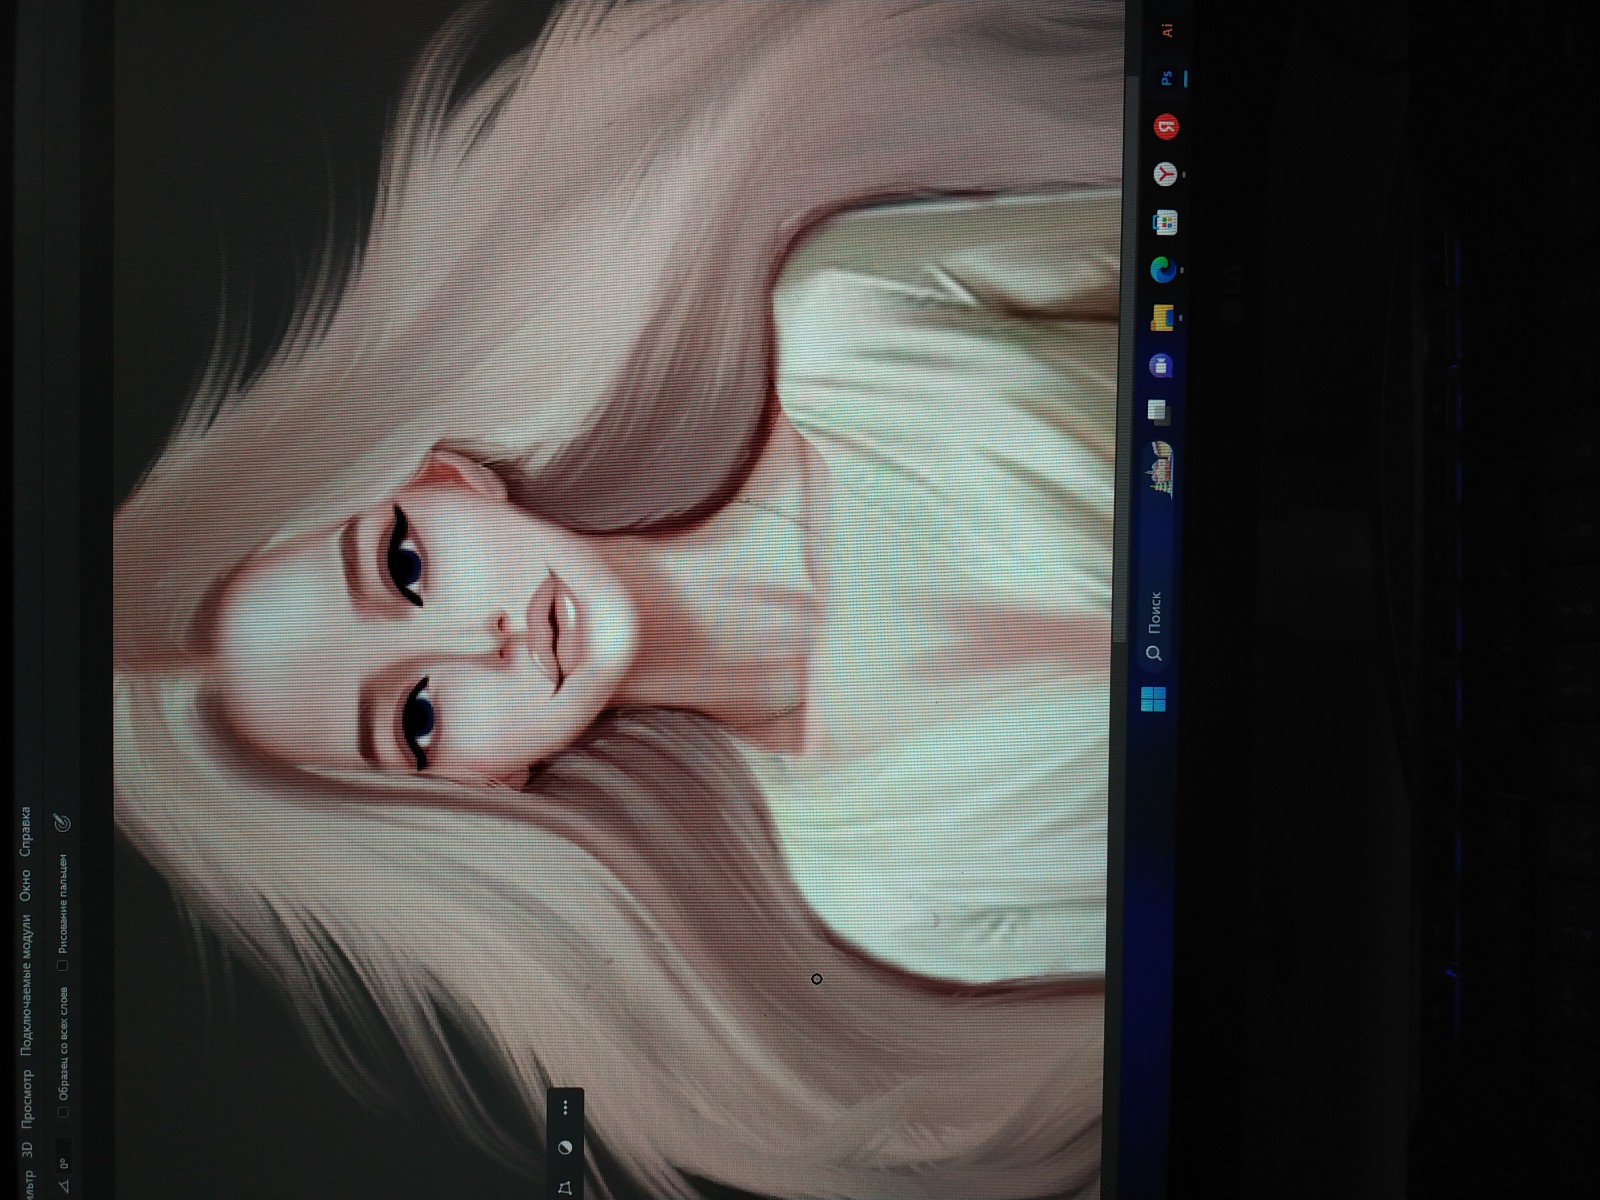Open File Explorer from the taskbar
Screen dimensions: 1600x1200
(x=1162, y=318)
